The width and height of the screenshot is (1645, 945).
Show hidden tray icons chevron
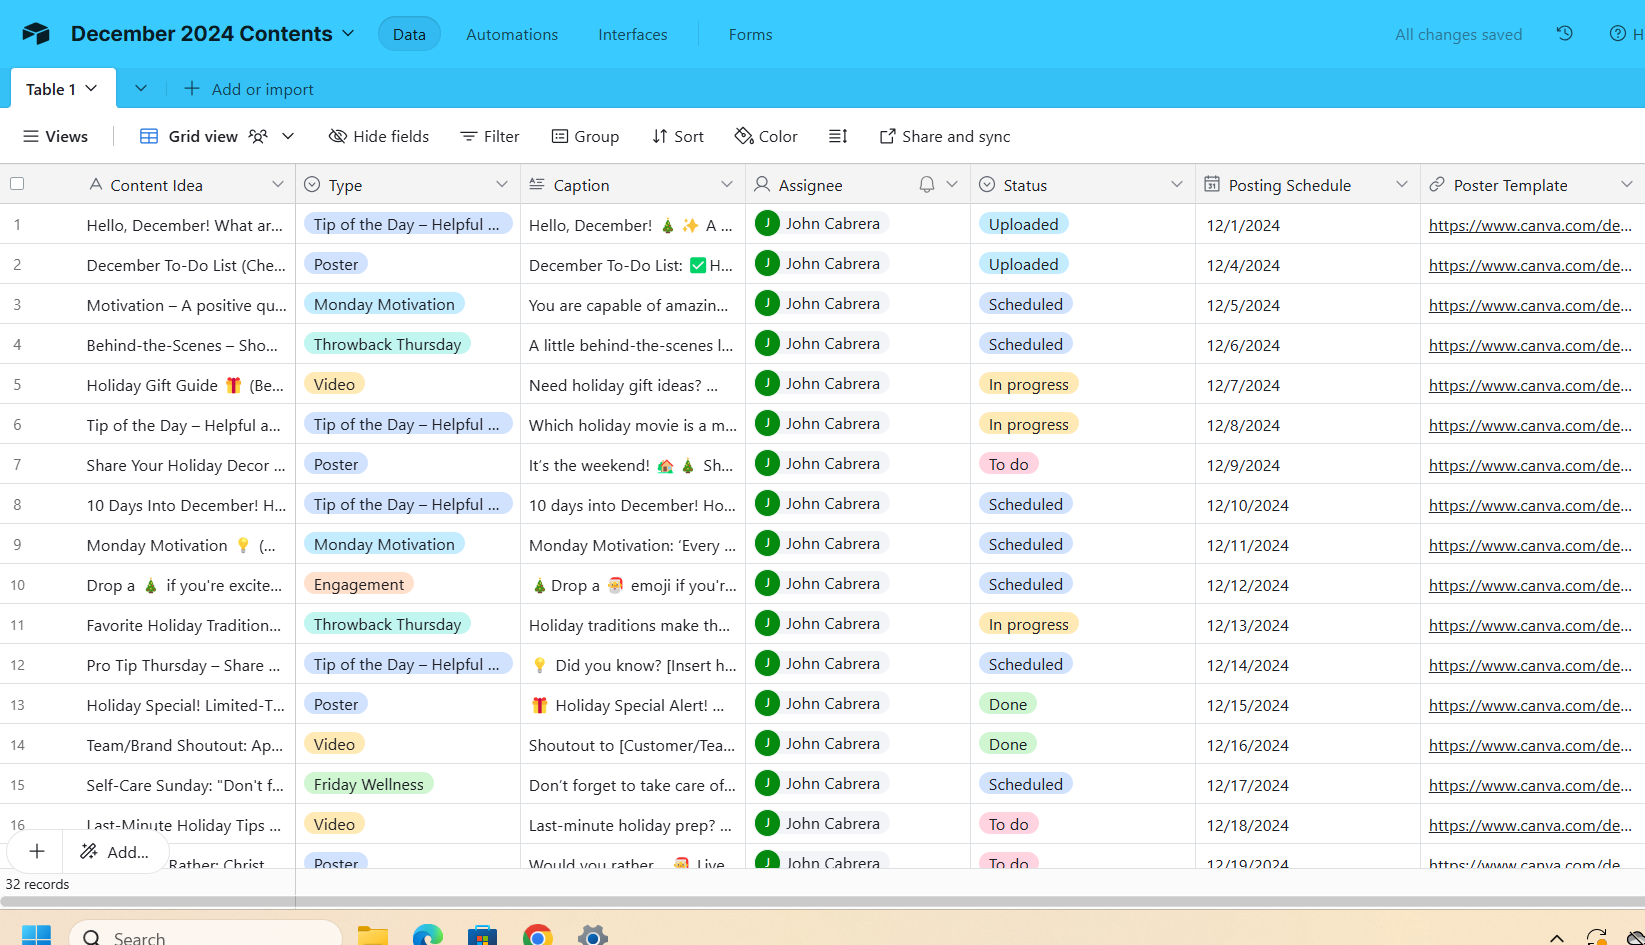click(1557, 937)
